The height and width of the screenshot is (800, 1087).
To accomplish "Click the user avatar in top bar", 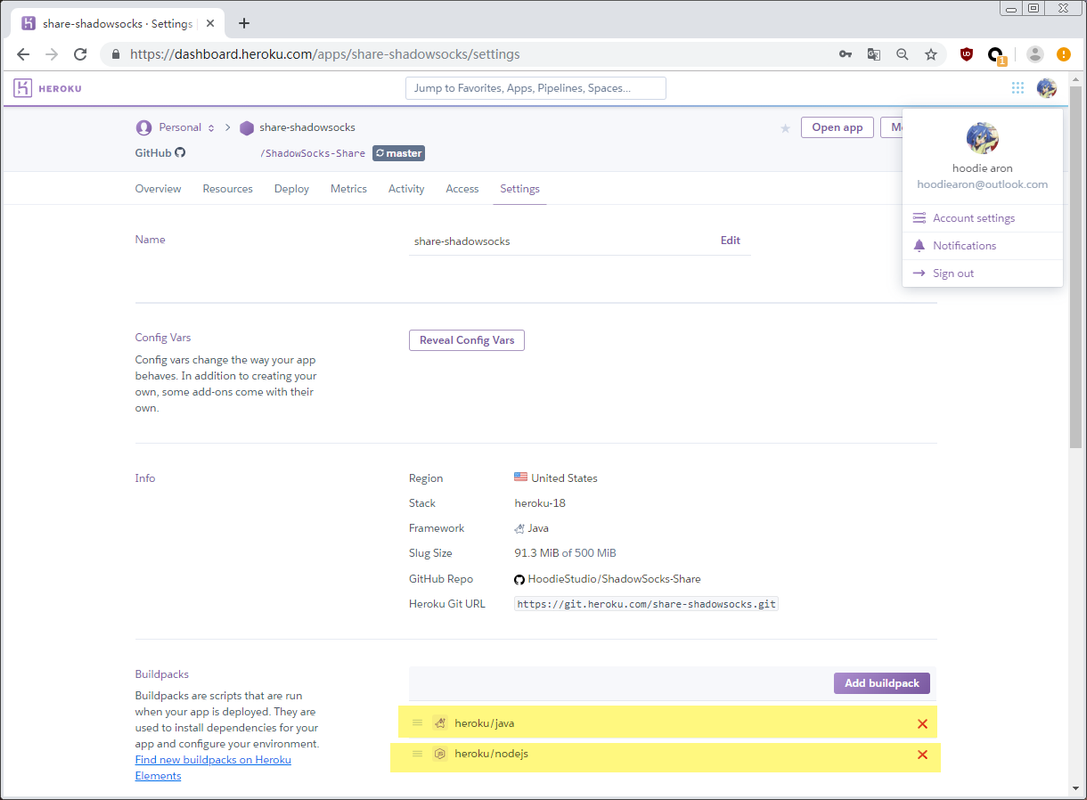I will click(1046, 88).
